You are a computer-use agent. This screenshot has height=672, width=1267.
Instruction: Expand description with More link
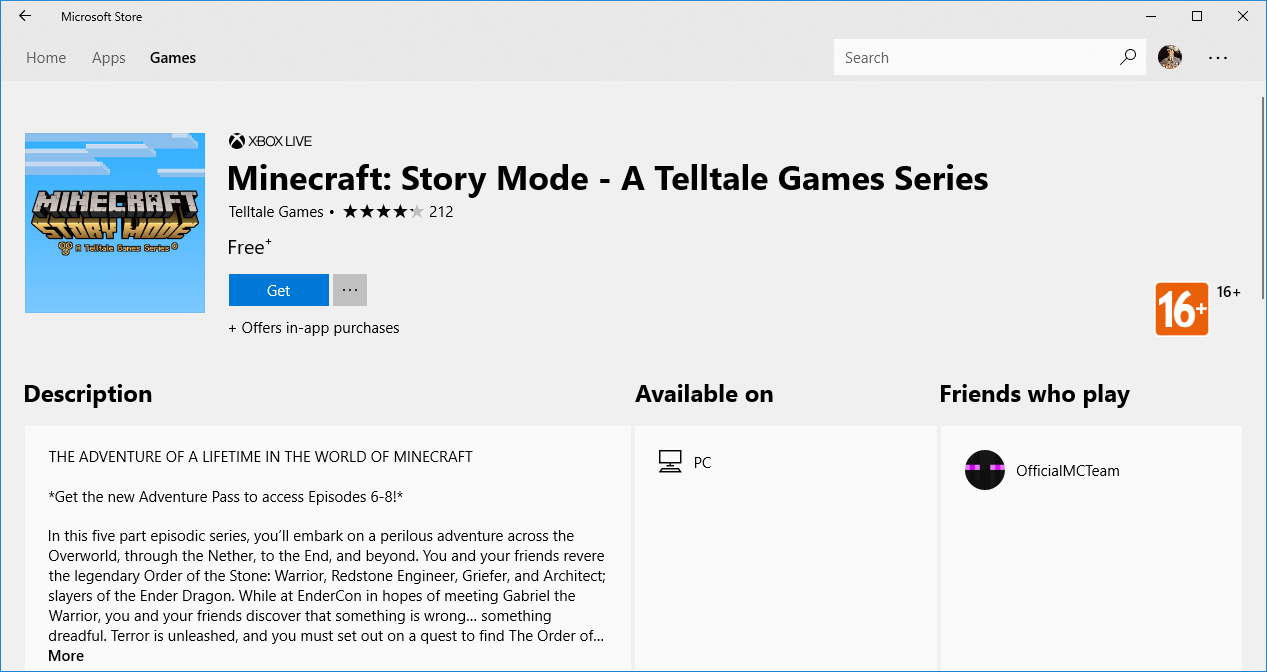coord(66,656)
